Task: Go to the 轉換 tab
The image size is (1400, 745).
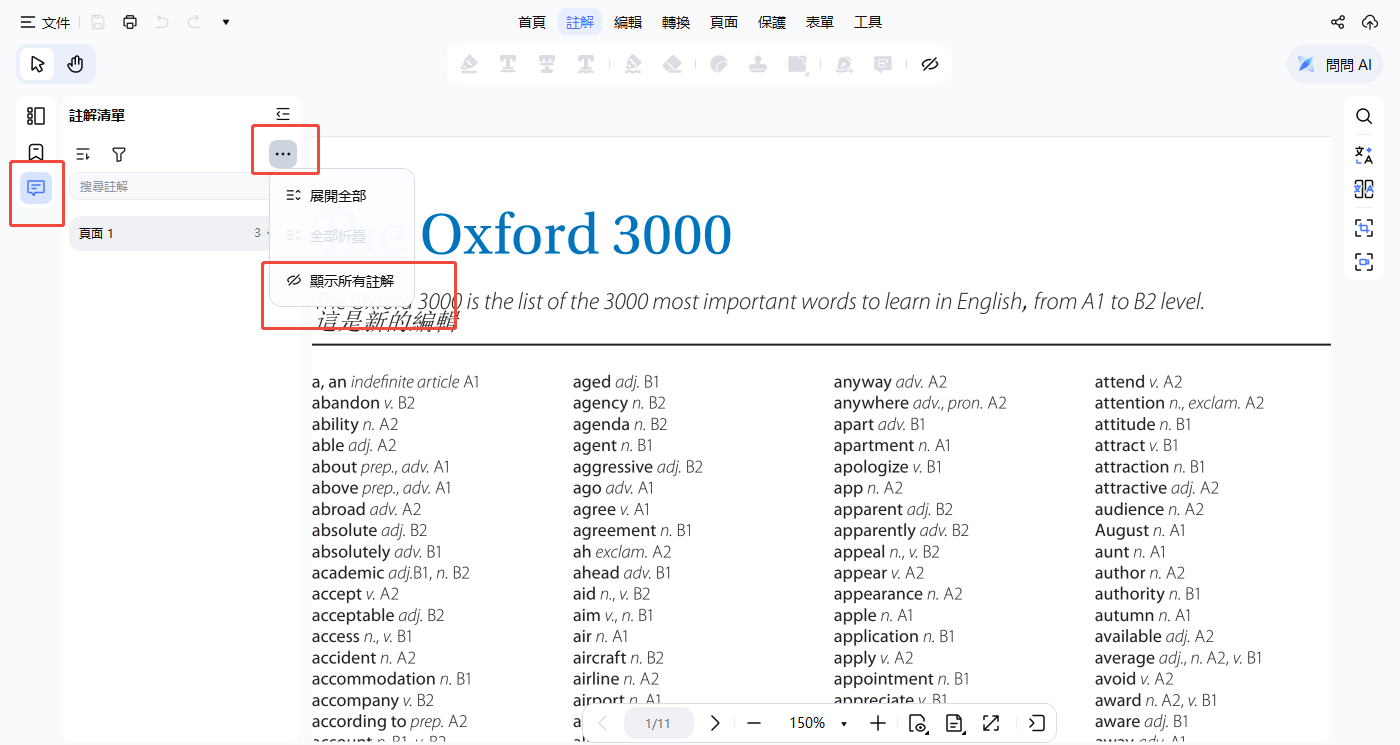Action: tap(676, 22)
